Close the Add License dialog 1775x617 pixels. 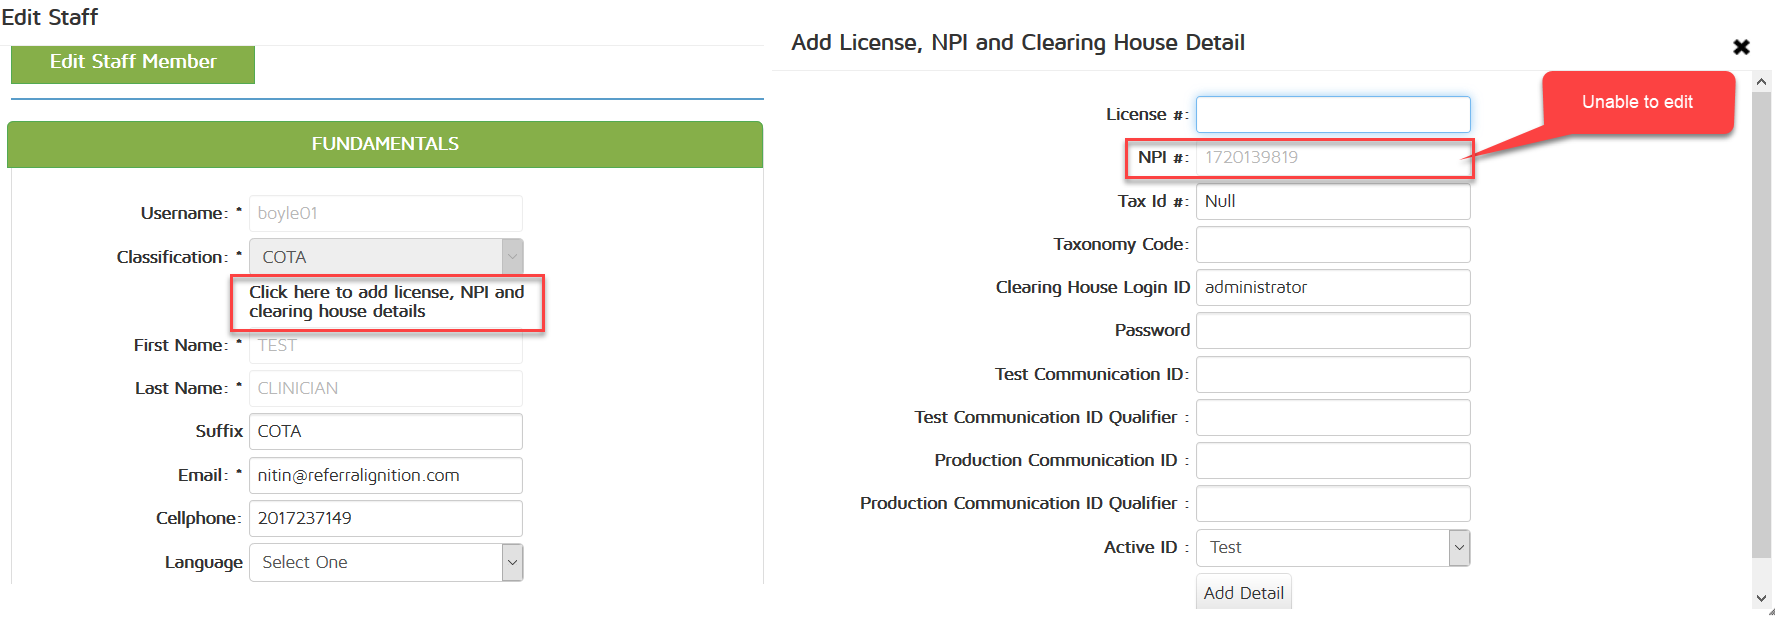1741,47
